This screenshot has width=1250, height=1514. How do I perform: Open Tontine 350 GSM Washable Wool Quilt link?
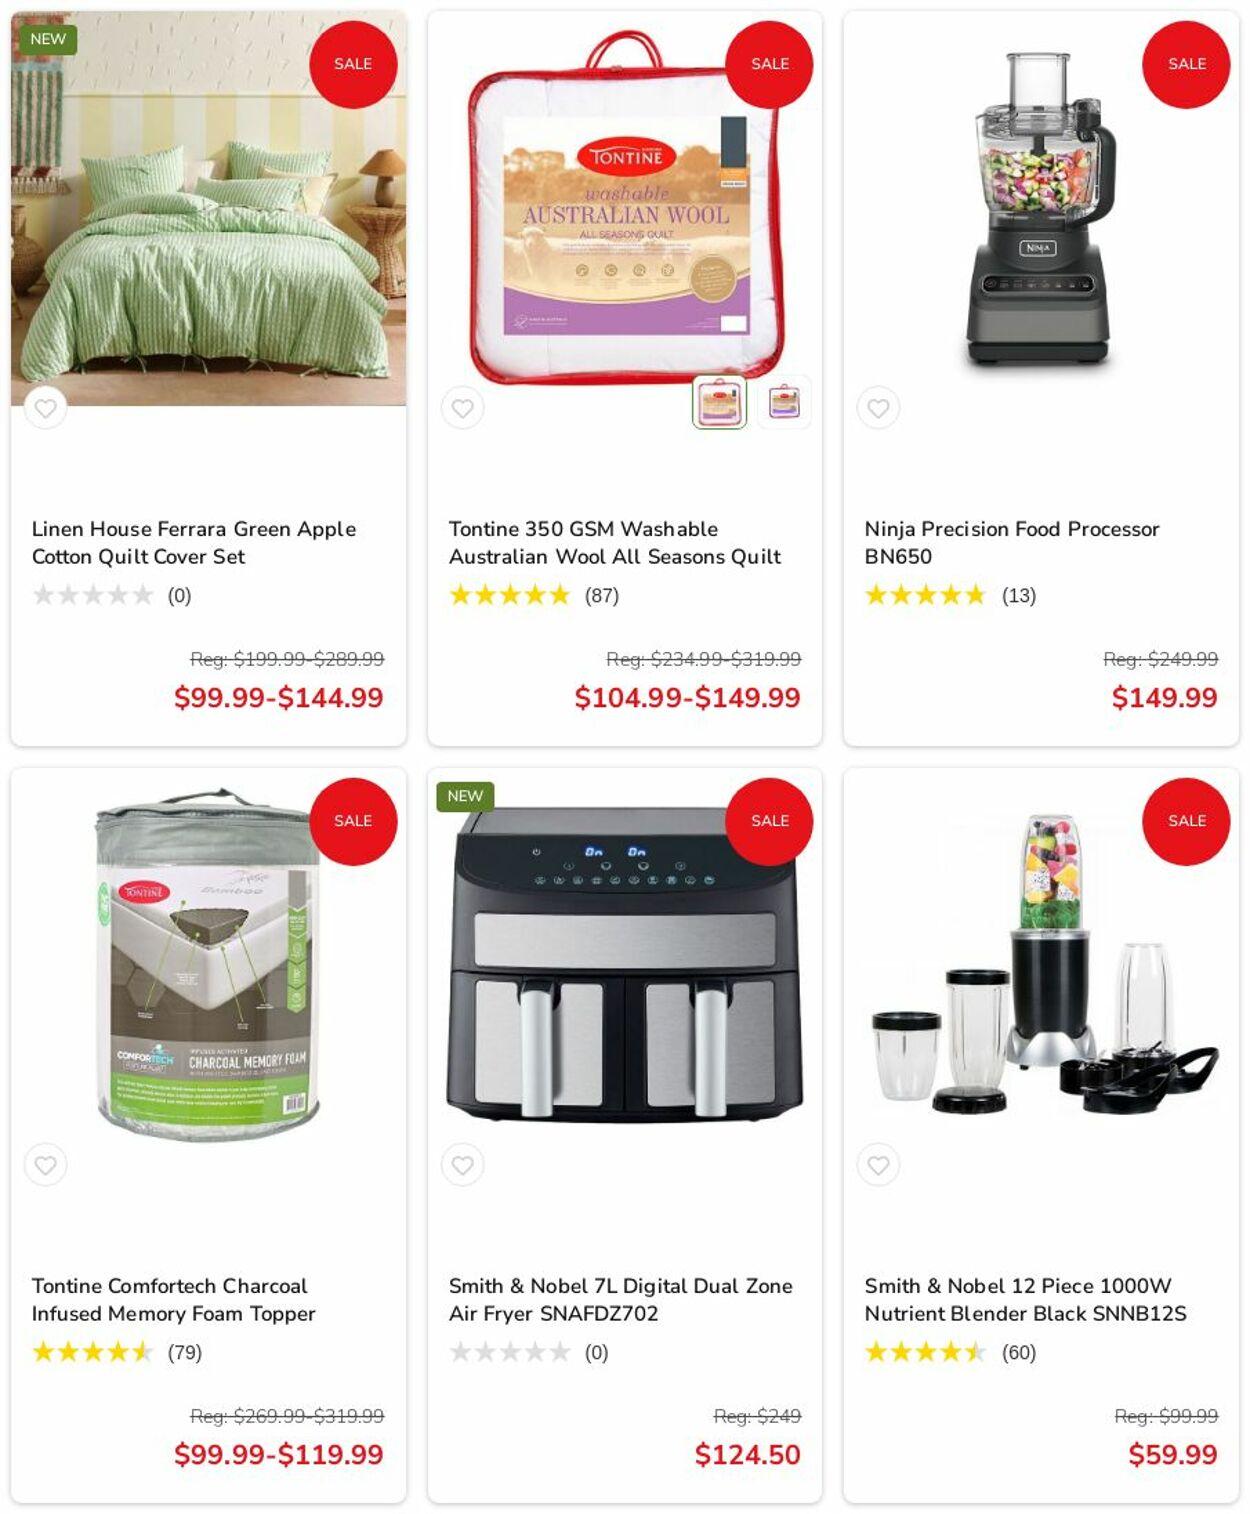pyautogui.click(x=615, y=542)
